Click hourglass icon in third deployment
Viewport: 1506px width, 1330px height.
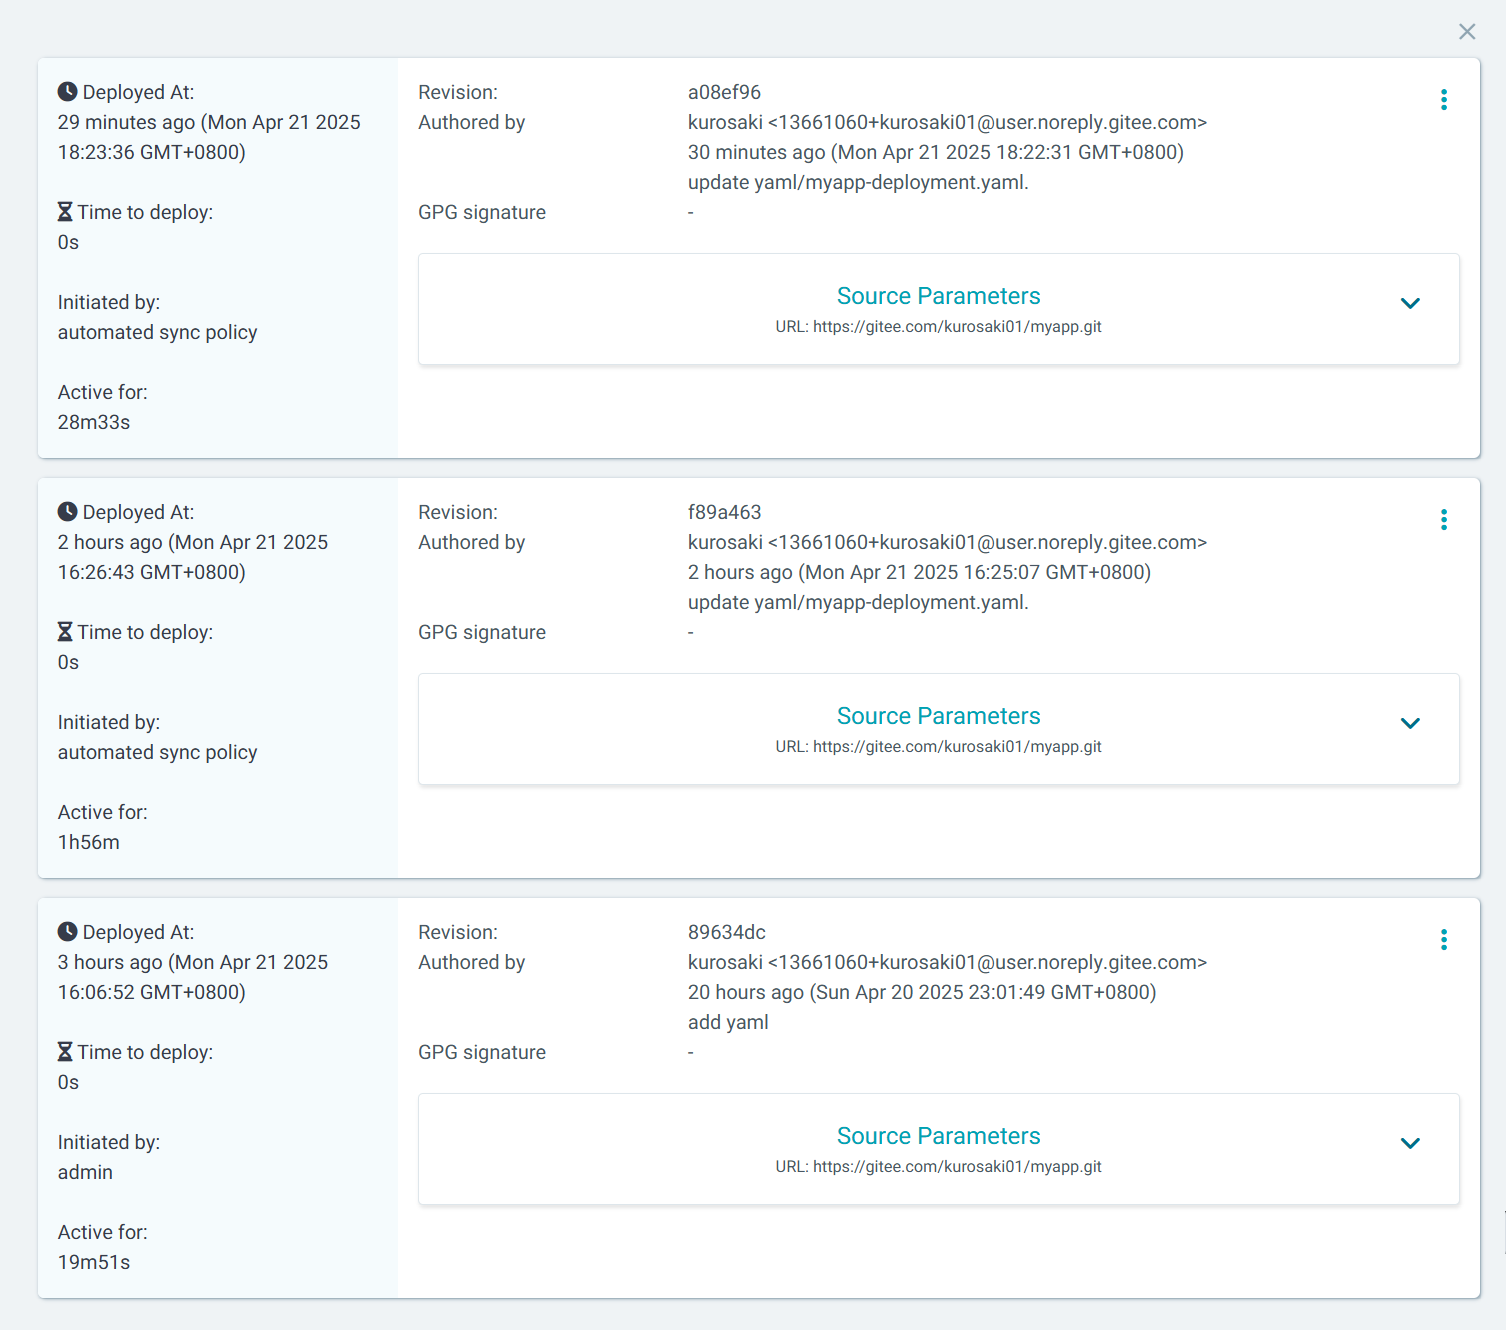[x=65, y=1052]
